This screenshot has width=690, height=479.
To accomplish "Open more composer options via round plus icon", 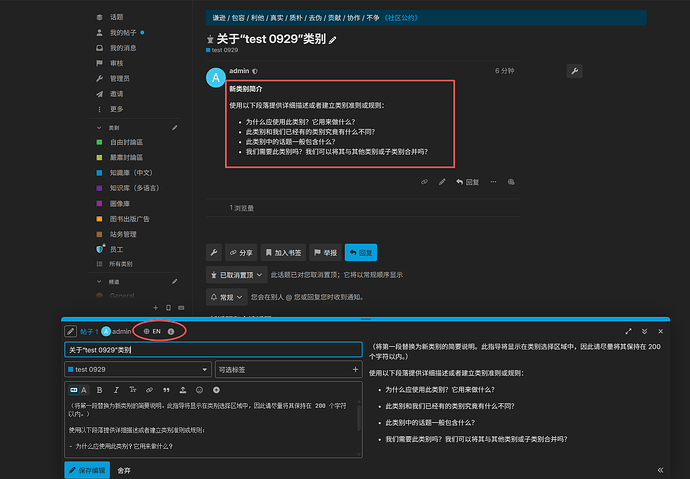I will (216, 390).
